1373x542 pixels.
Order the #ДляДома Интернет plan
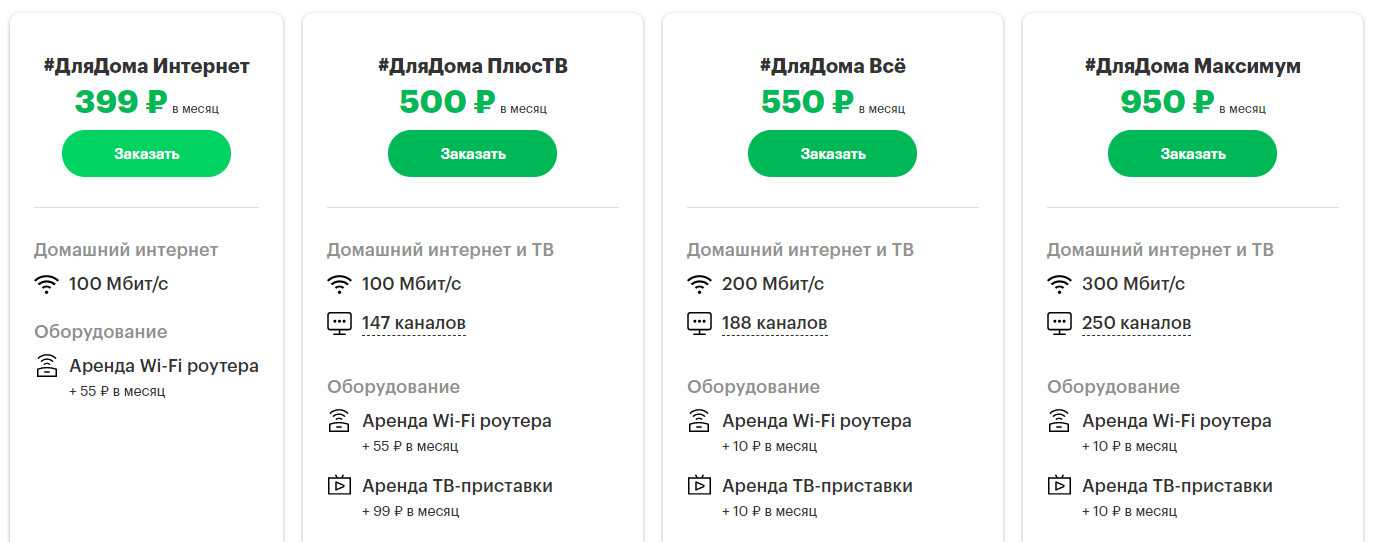[x=146, y=154]
